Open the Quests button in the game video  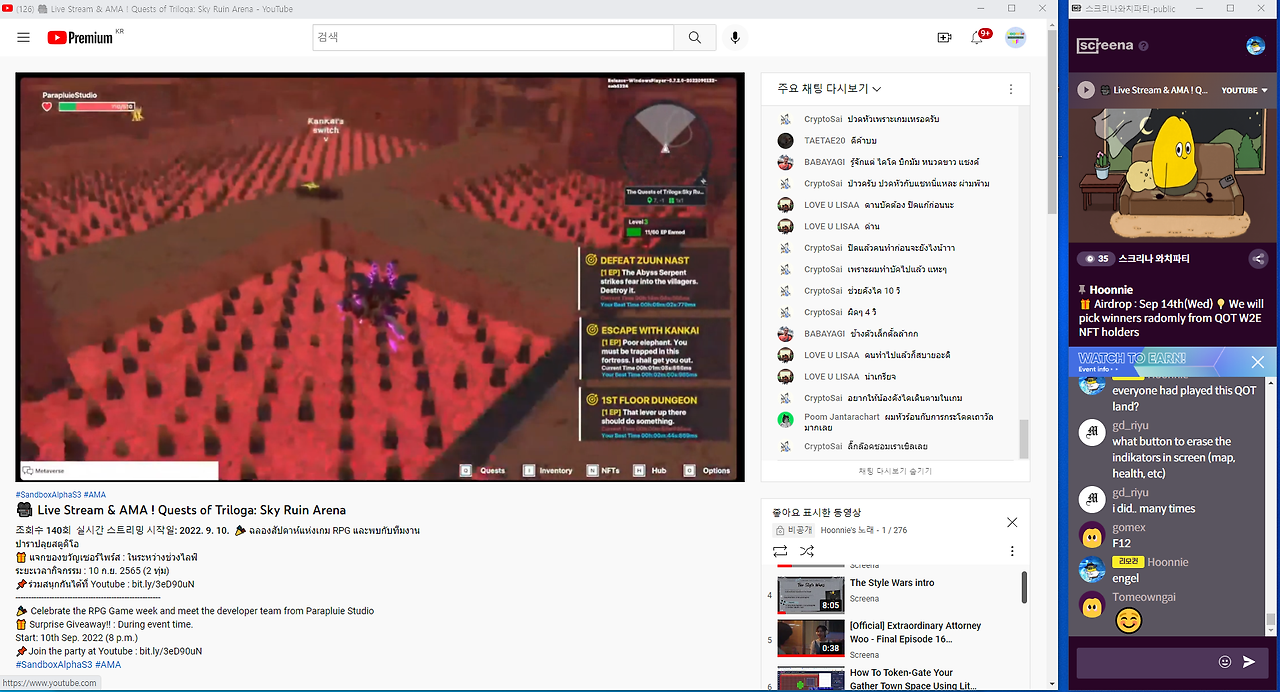pos(485,470)
